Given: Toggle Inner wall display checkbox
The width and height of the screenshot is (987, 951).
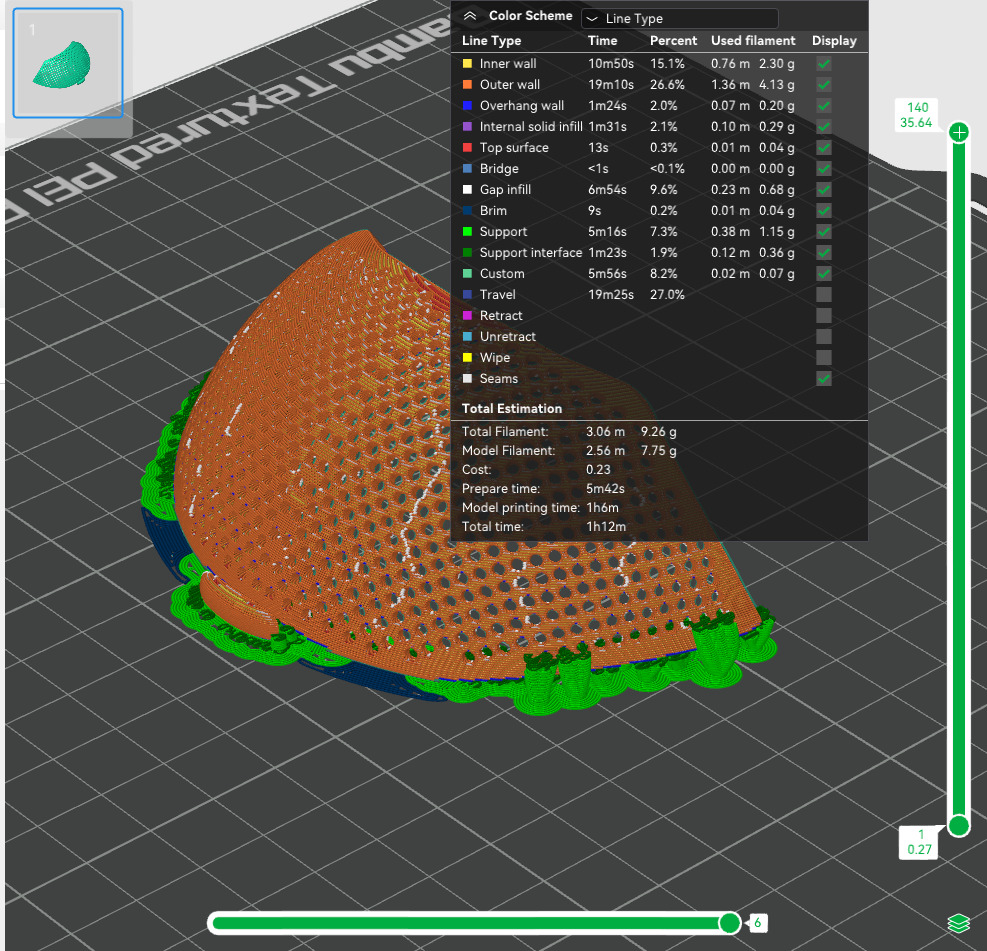Looking at the screenshot, I should (x=823, y=64).
